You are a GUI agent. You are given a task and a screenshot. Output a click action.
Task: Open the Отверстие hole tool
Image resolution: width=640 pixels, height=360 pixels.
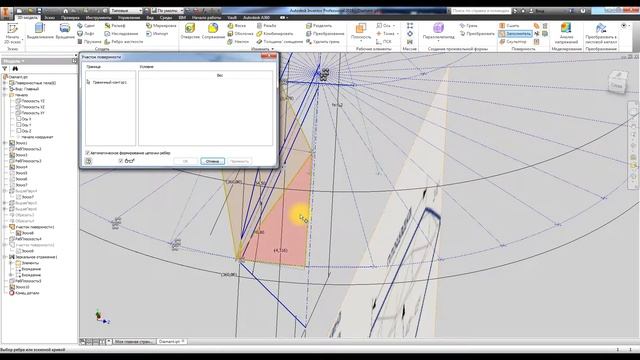190,31
